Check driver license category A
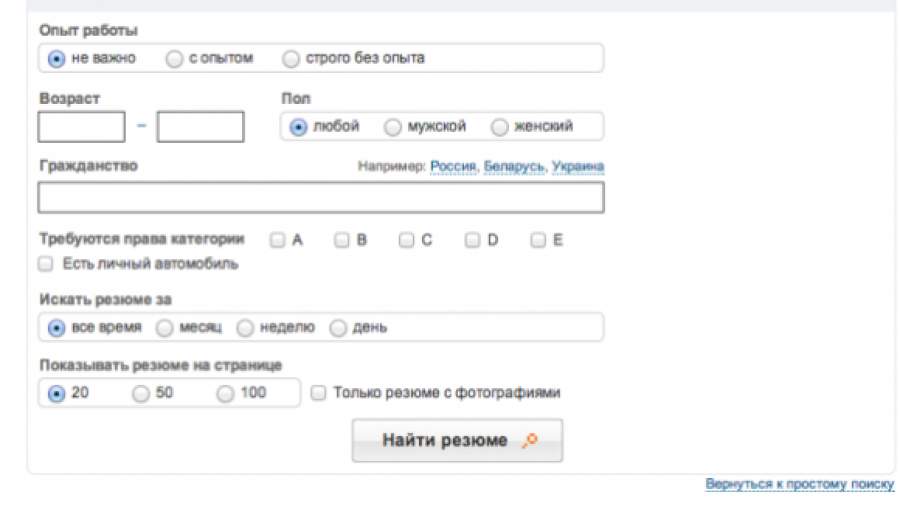This screenshot has width=900, height=506. click(x=277, y=240)
